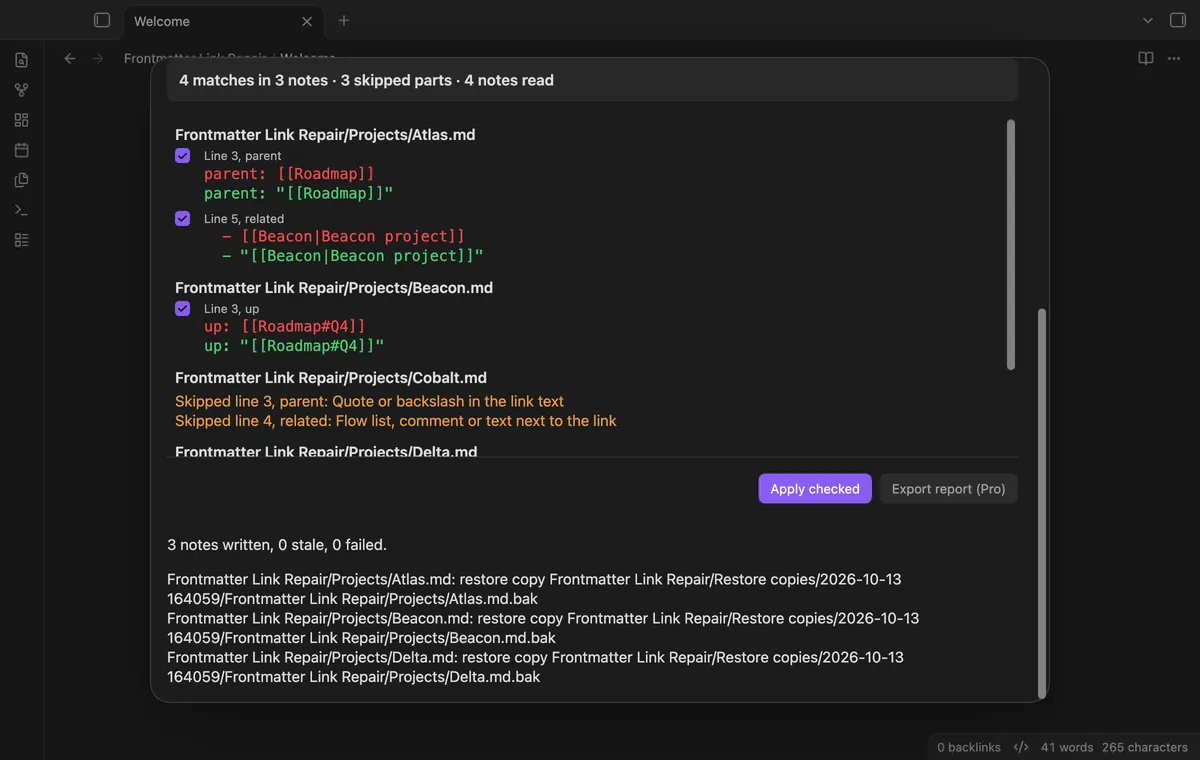Toggle the left sidebar icon
The height and width of the screenshot is (760, 1200).
101,20
